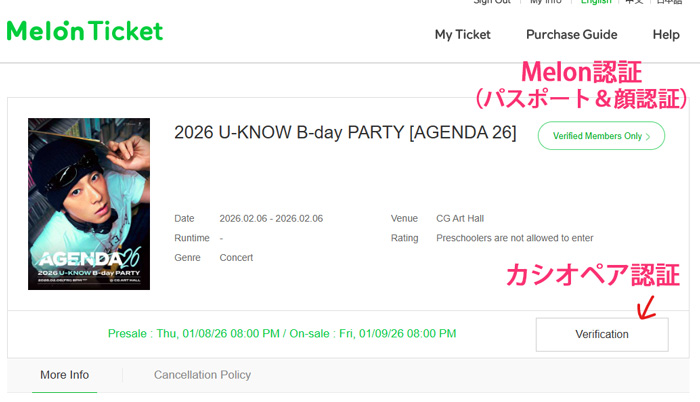Switch site language to 日本語
Viewport: 700px width, 402px height.
(670, 2)
